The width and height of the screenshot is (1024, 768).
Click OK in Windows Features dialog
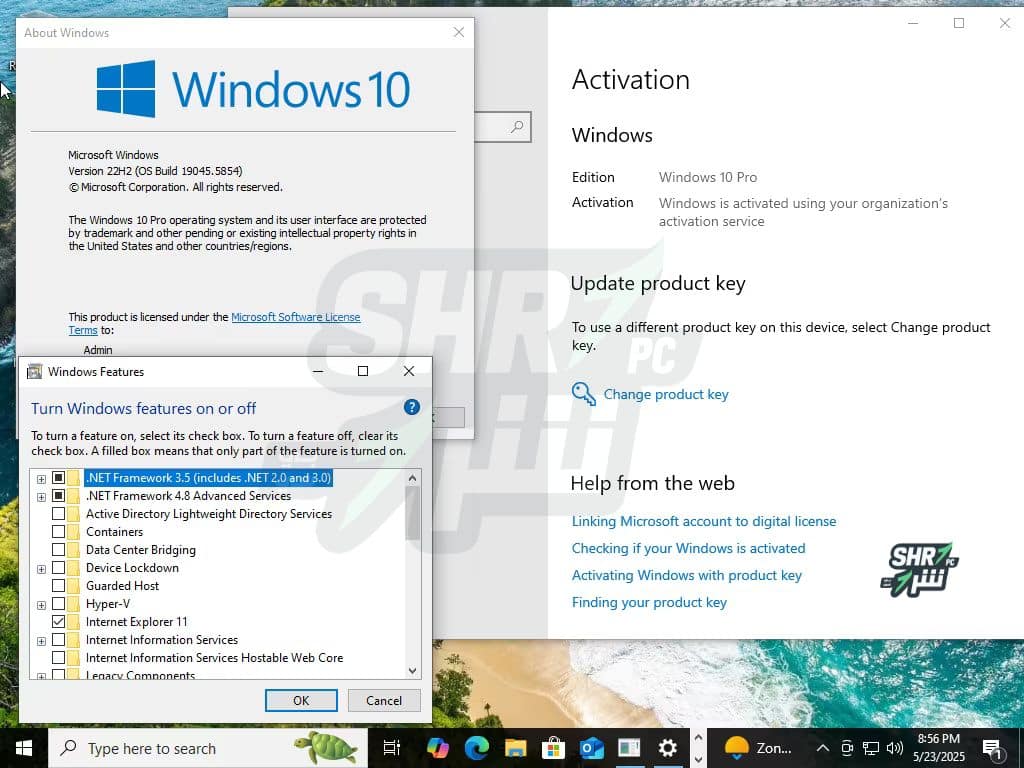click(x=301, y=700)
